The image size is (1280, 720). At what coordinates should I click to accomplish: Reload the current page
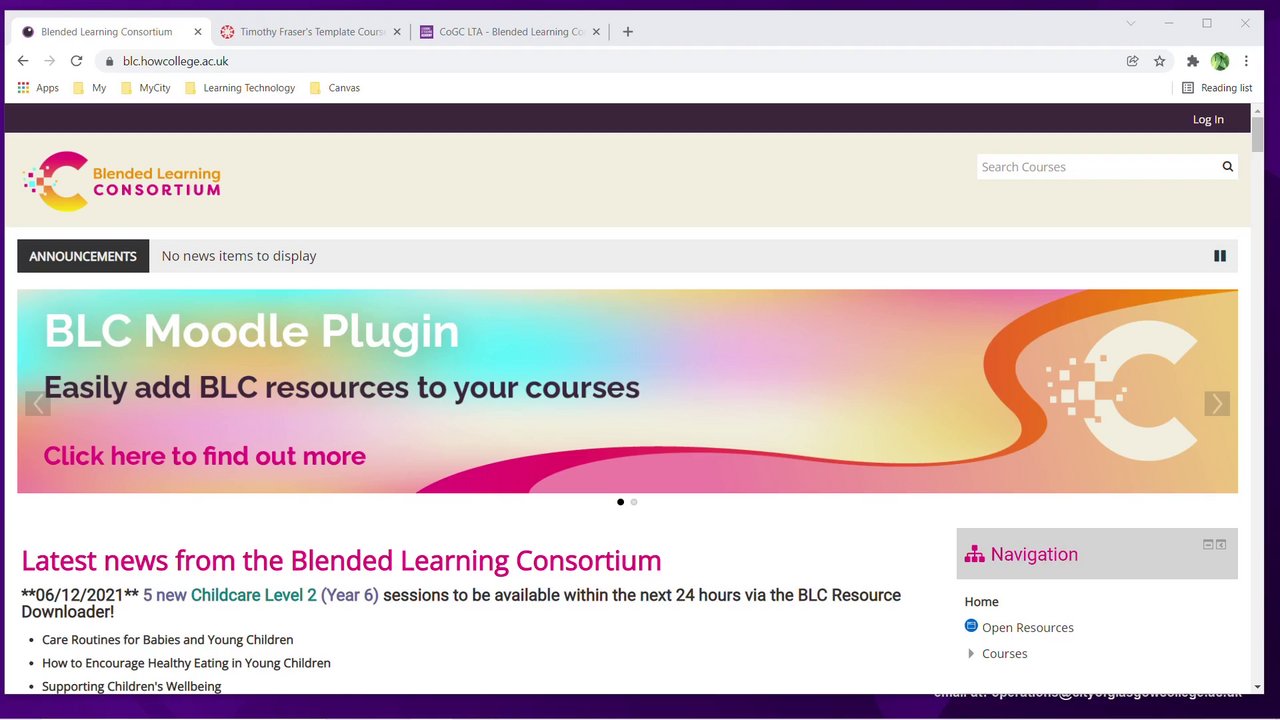click(76, 61)
